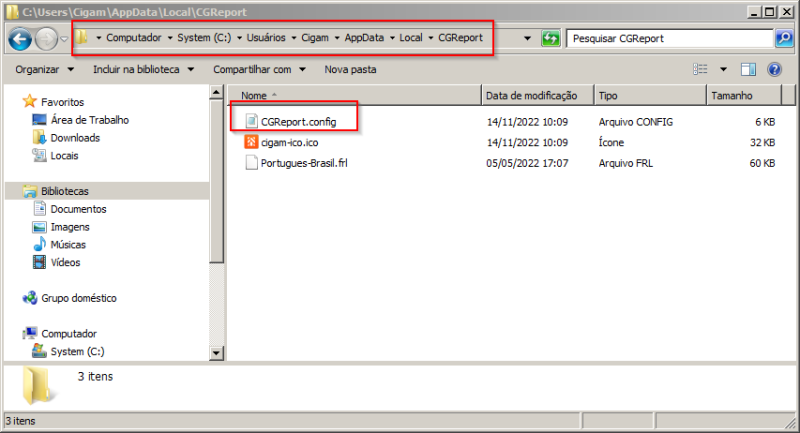800x433 pixels.
Task: Change view with the view mode icon
Action: tap(700, 69)
